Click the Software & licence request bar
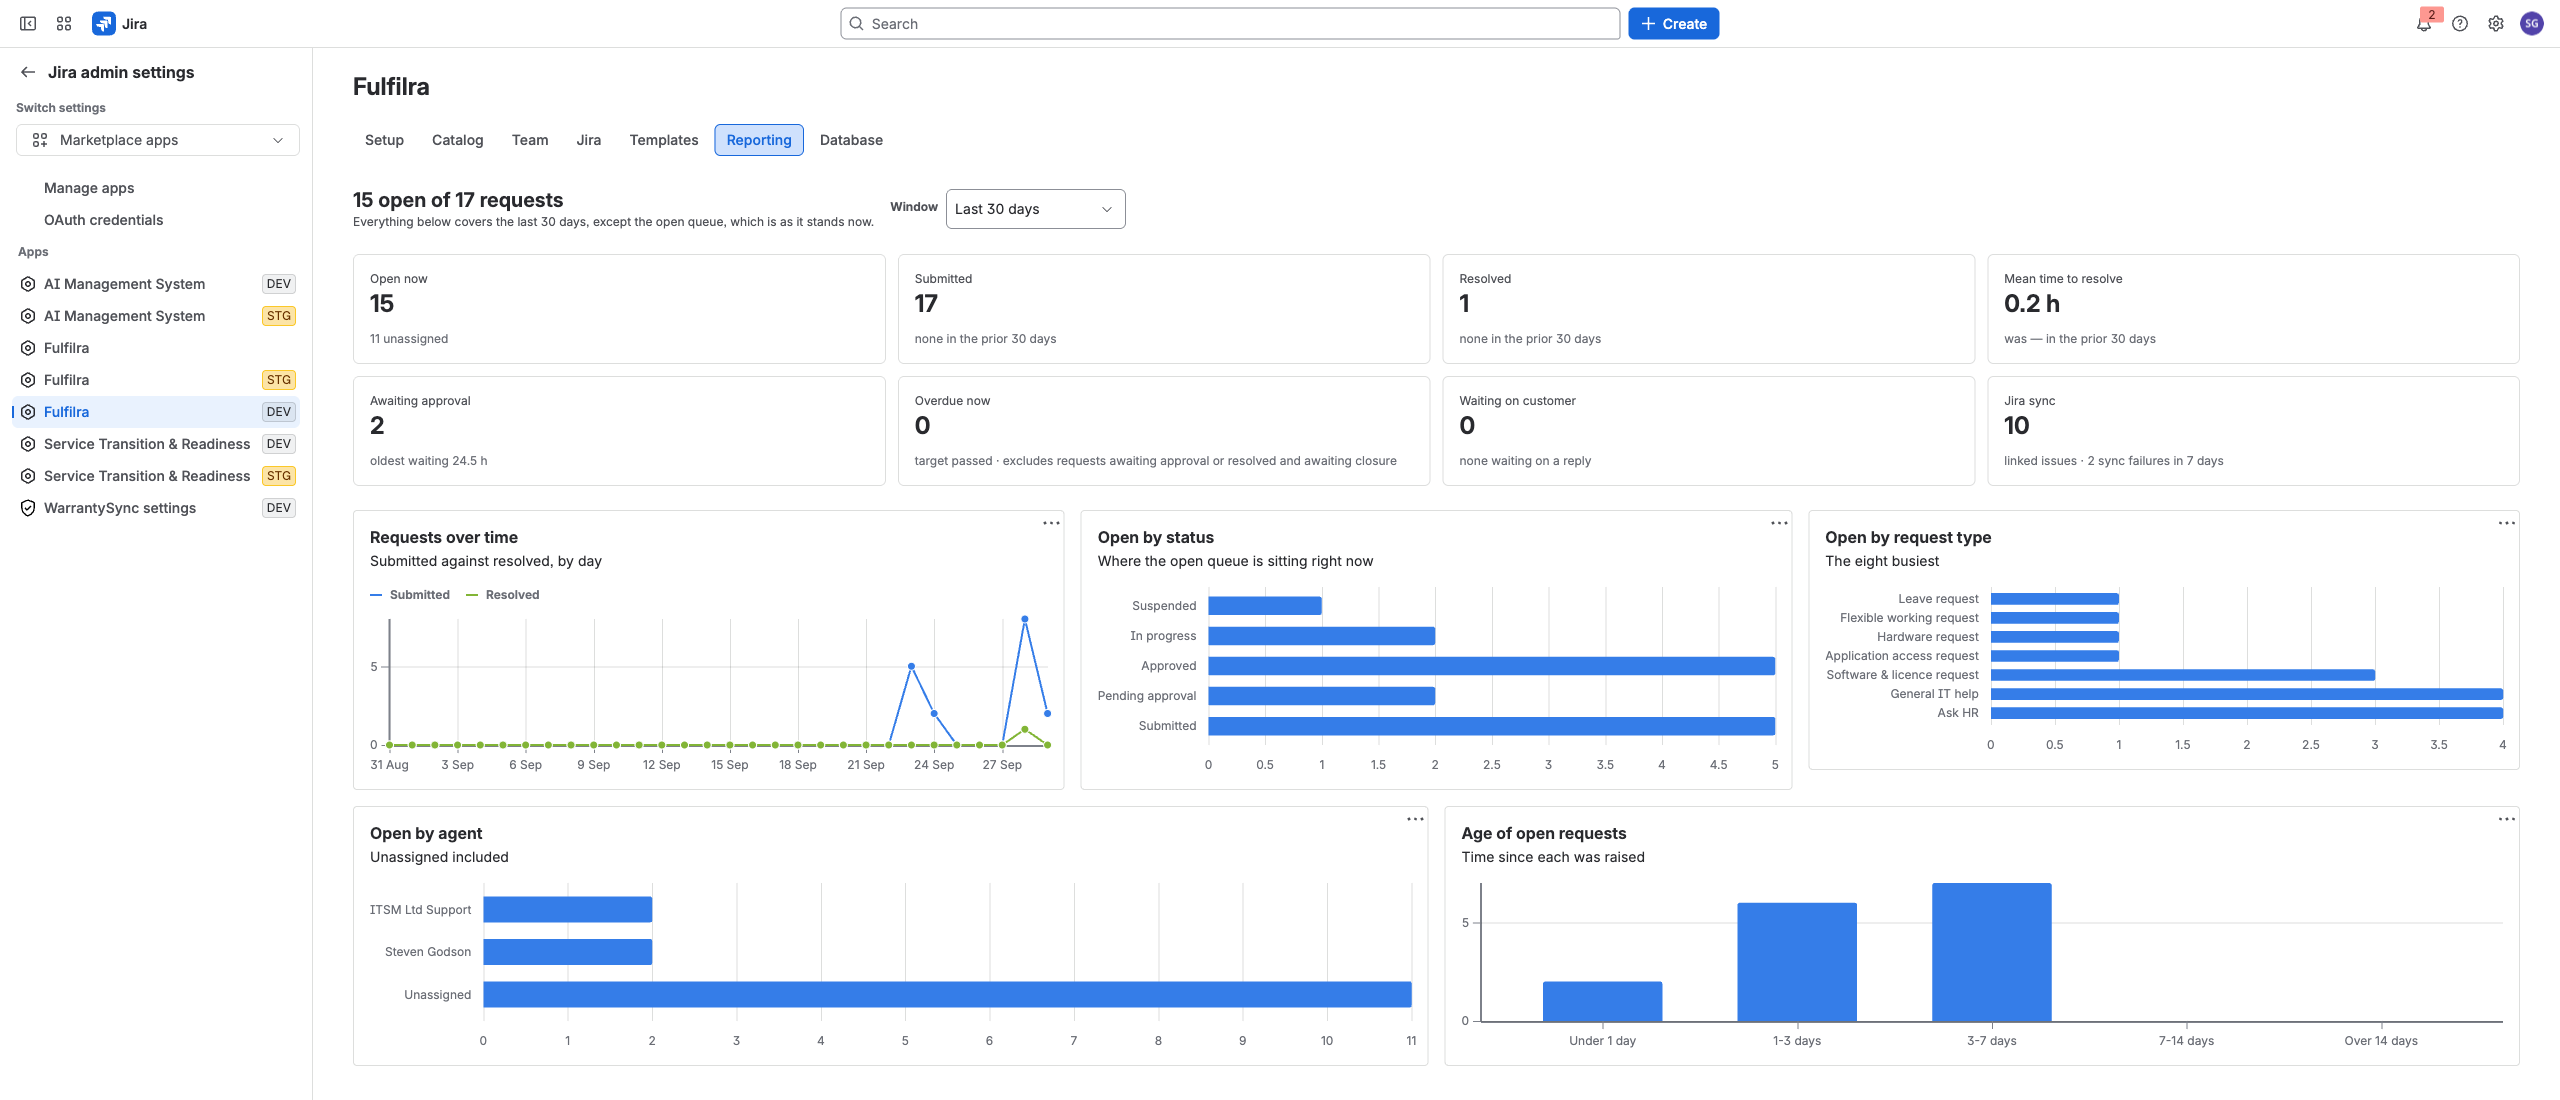Screen dimensions: 2560x1100 tap(2183, 675)
